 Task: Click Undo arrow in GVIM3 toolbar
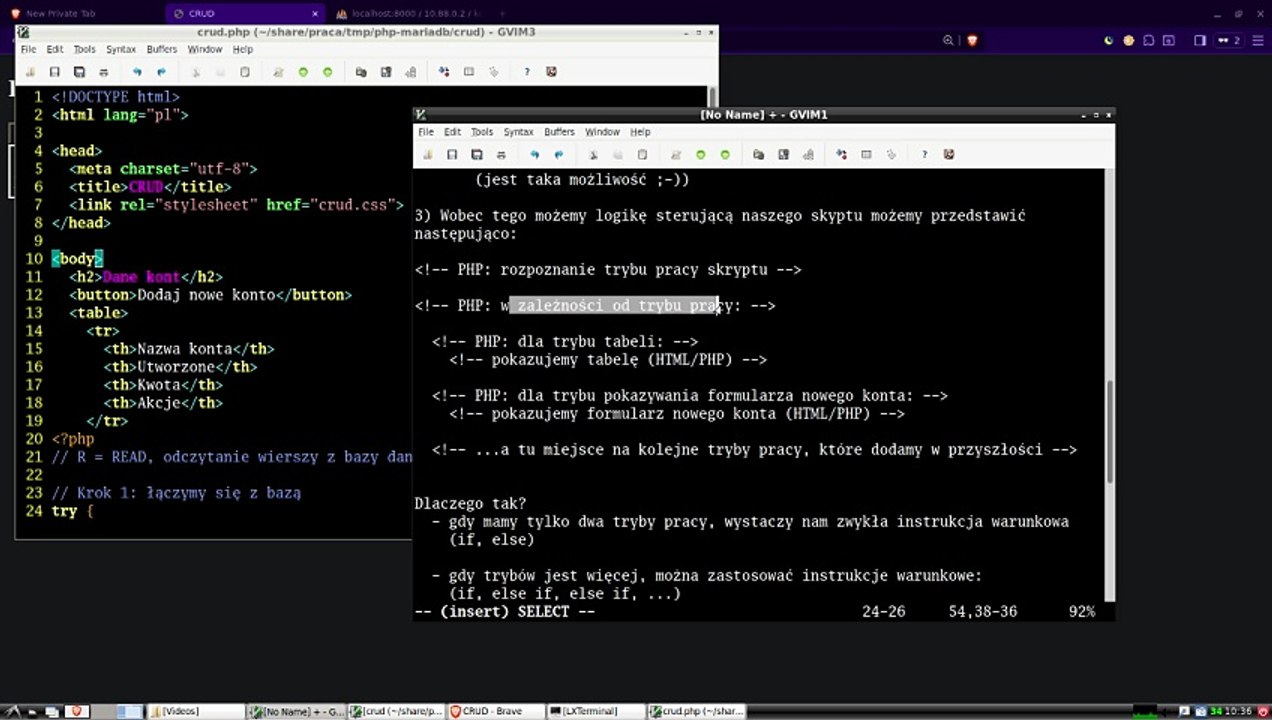click(137, 72)
